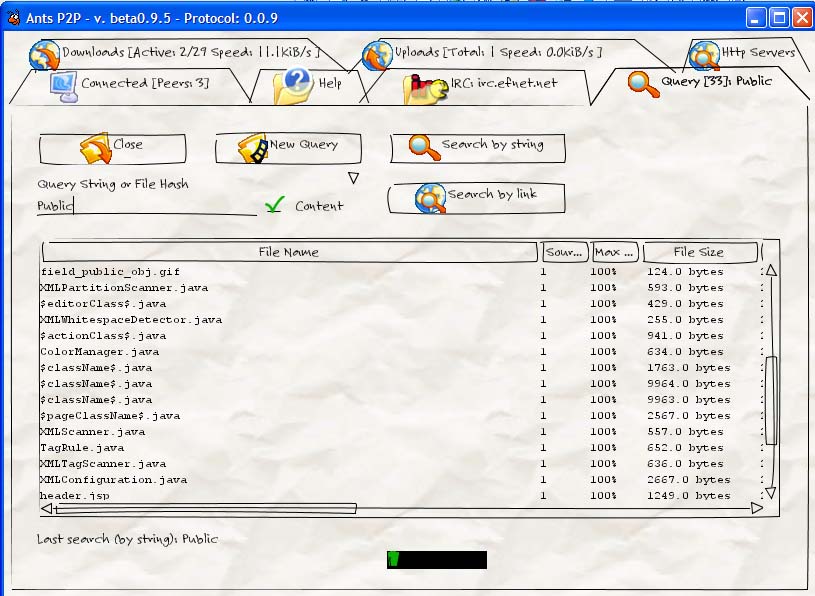This screenshot has height=596, width=815.
Task: Click the Downloads tab globe icon
Action: (x=44, y=55)
